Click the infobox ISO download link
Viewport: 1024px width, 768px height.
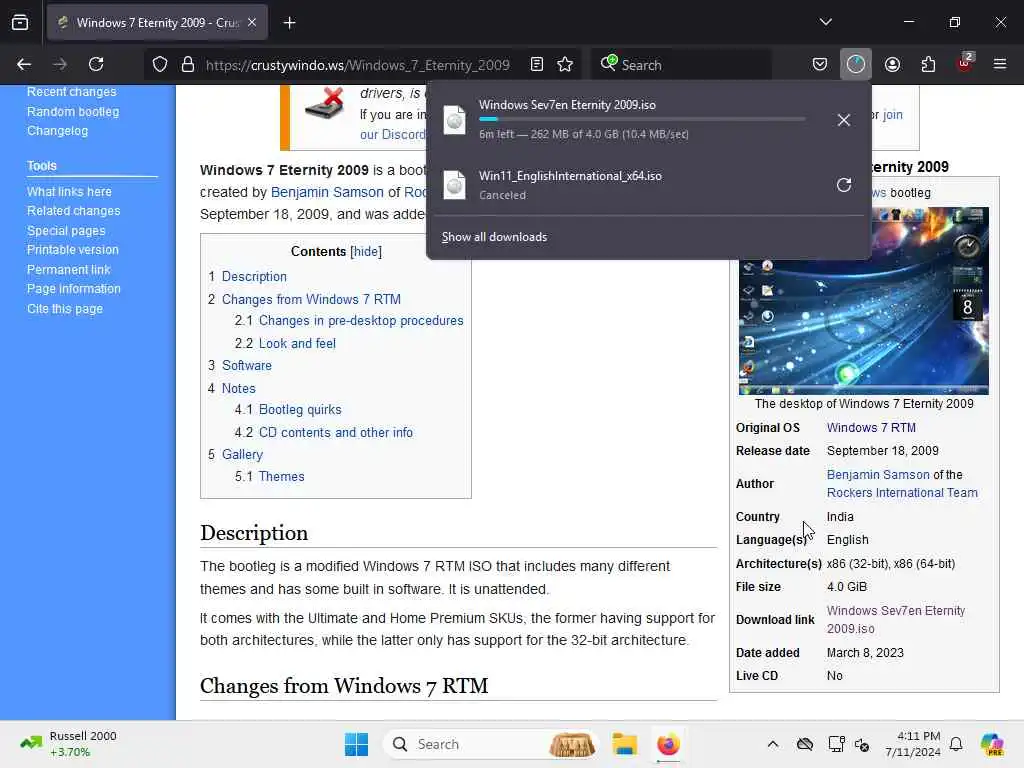(895, 620)
